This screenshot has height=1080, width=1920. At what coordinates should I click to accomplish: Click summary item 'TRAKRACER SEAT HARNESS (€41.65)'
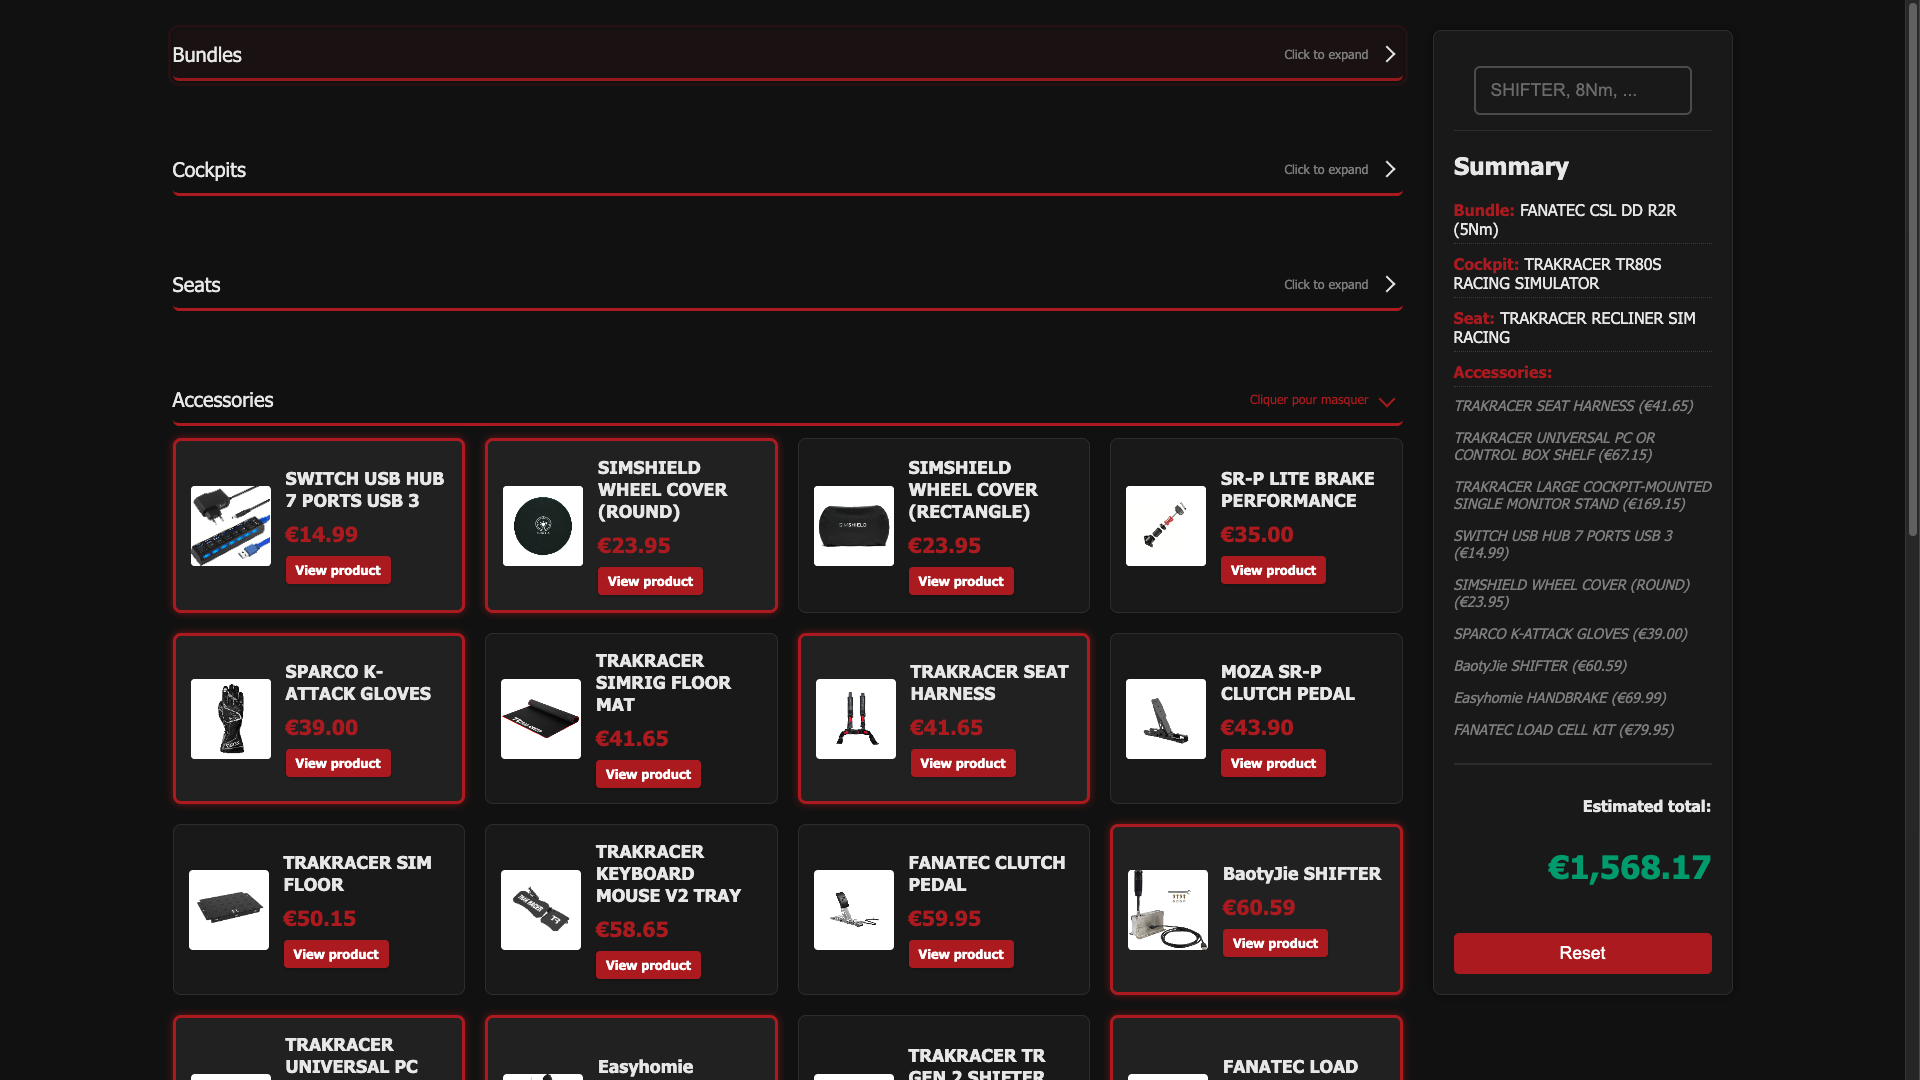coord(1573,406)
